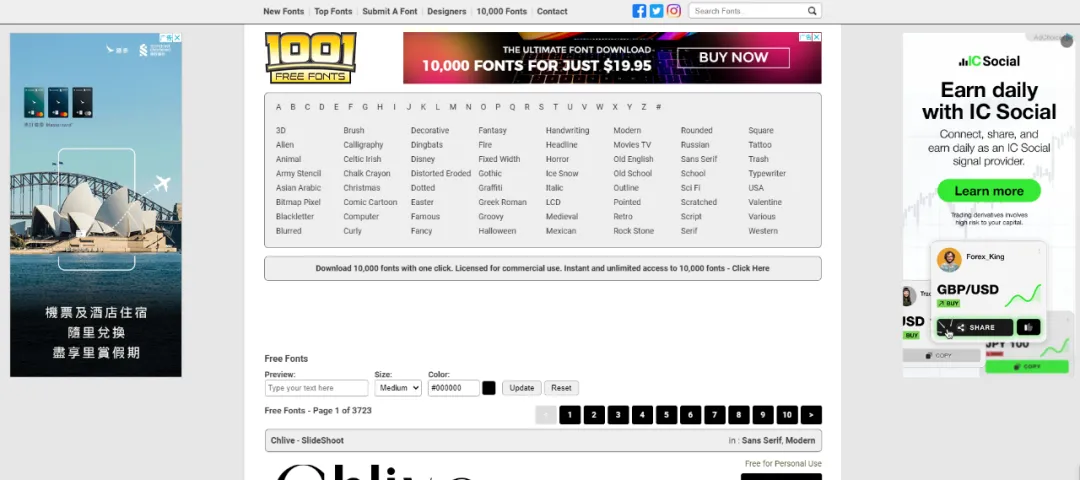This screenshot has width=1080, height=480.
Task: Open the Instagram icon link
Action: [674, 11]
